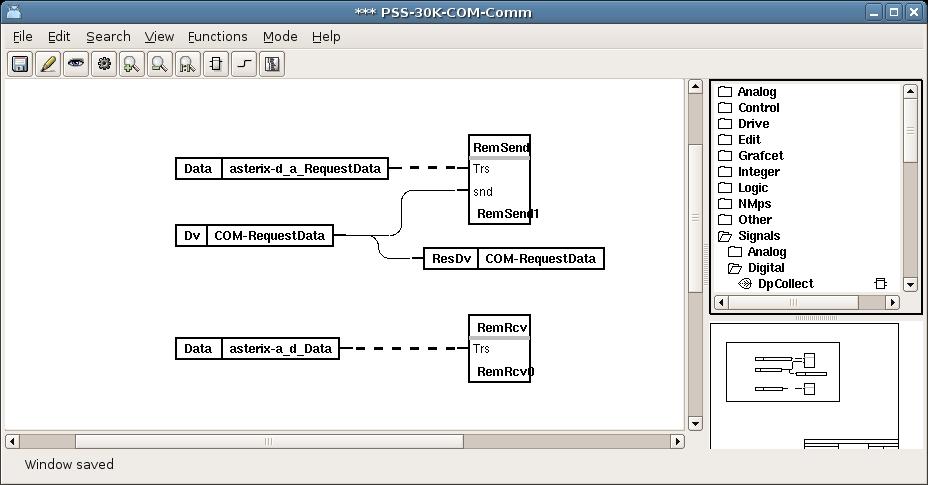Click the 'Window saved' status message
928x485 pixels.
point(69,465)
